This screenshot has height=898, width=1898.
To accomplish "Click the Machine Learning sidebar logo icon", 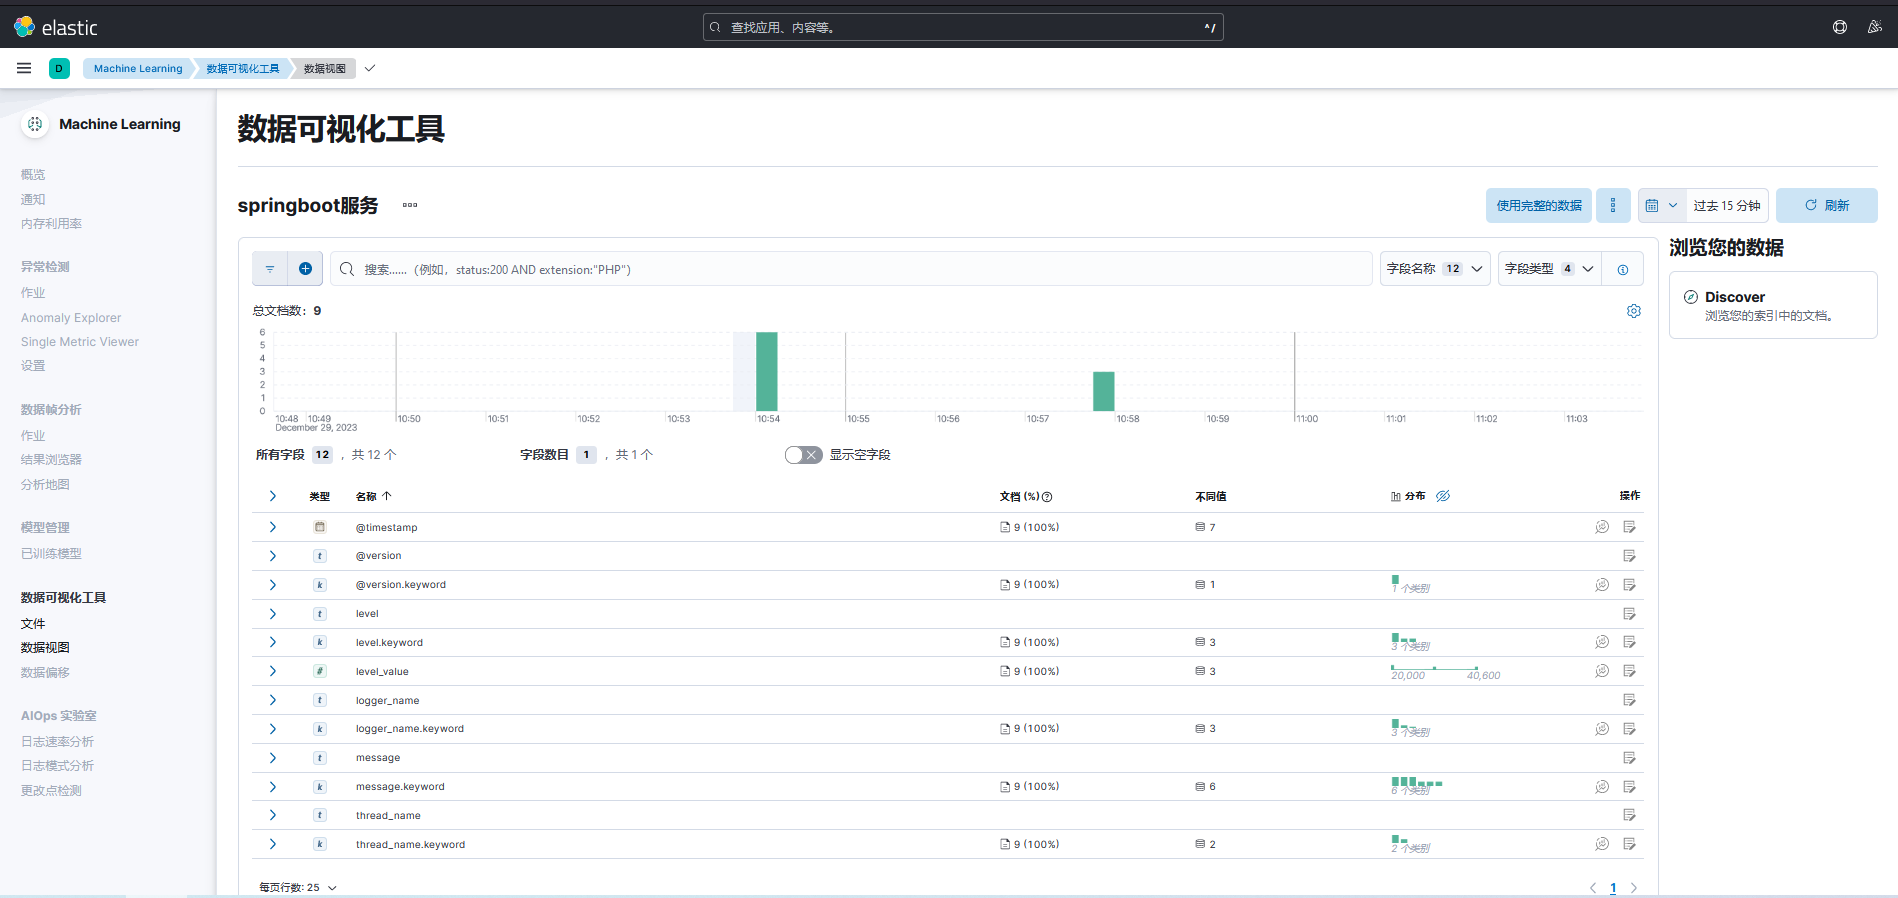I will [35, 124].
